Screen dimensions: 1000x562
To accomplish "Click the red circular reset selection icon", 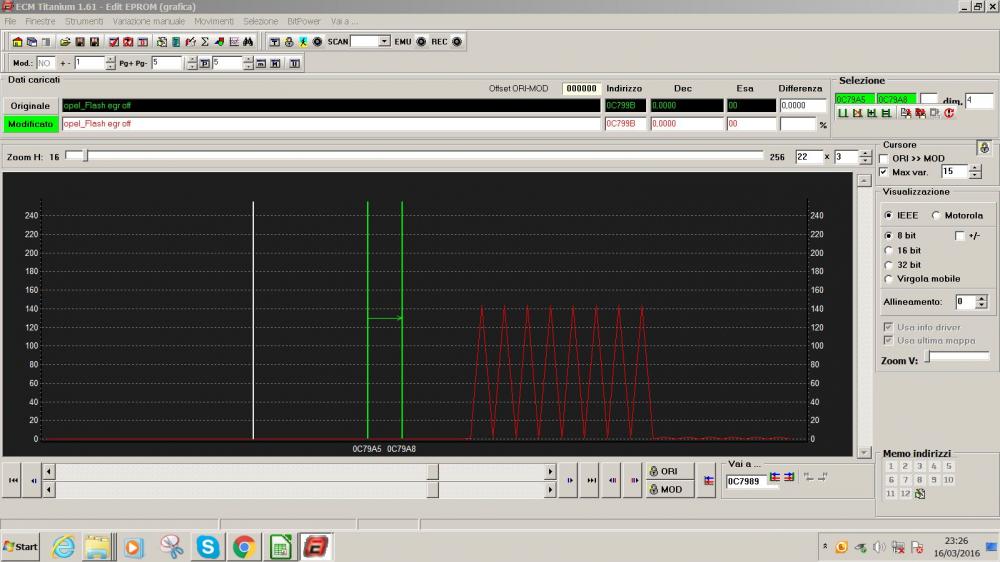I will (948, 113).
